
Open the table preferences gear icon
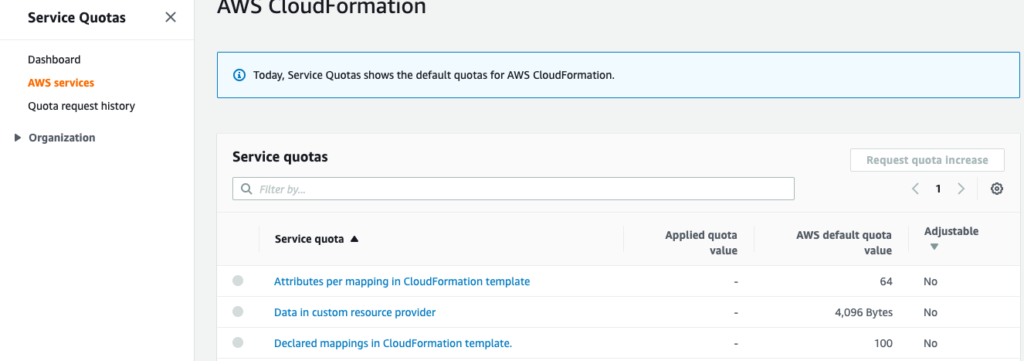tap(997, 189)
